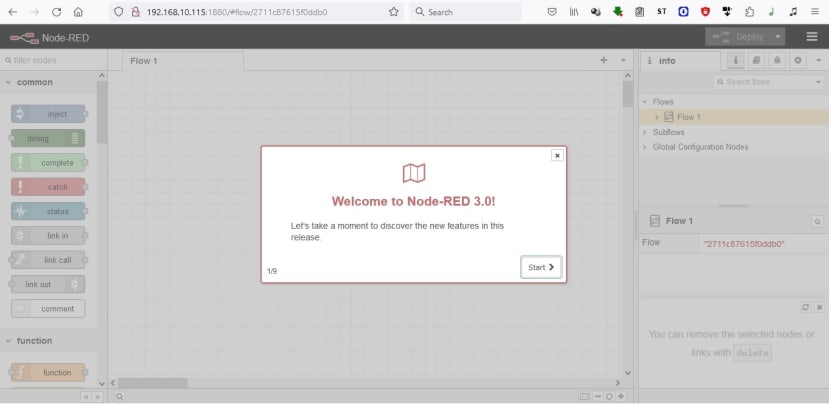Viewport: 829px width, 404px height.
Task: Expand Global Configuration Nodes section
Action: pyautogui.click(x=644, y=147)
